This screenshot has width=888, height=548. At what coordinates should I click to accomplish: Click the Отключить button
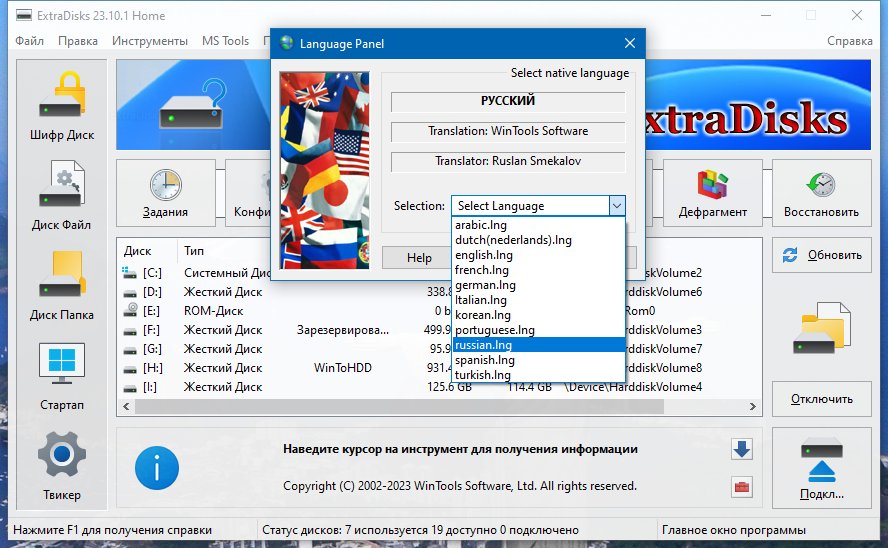822,399
